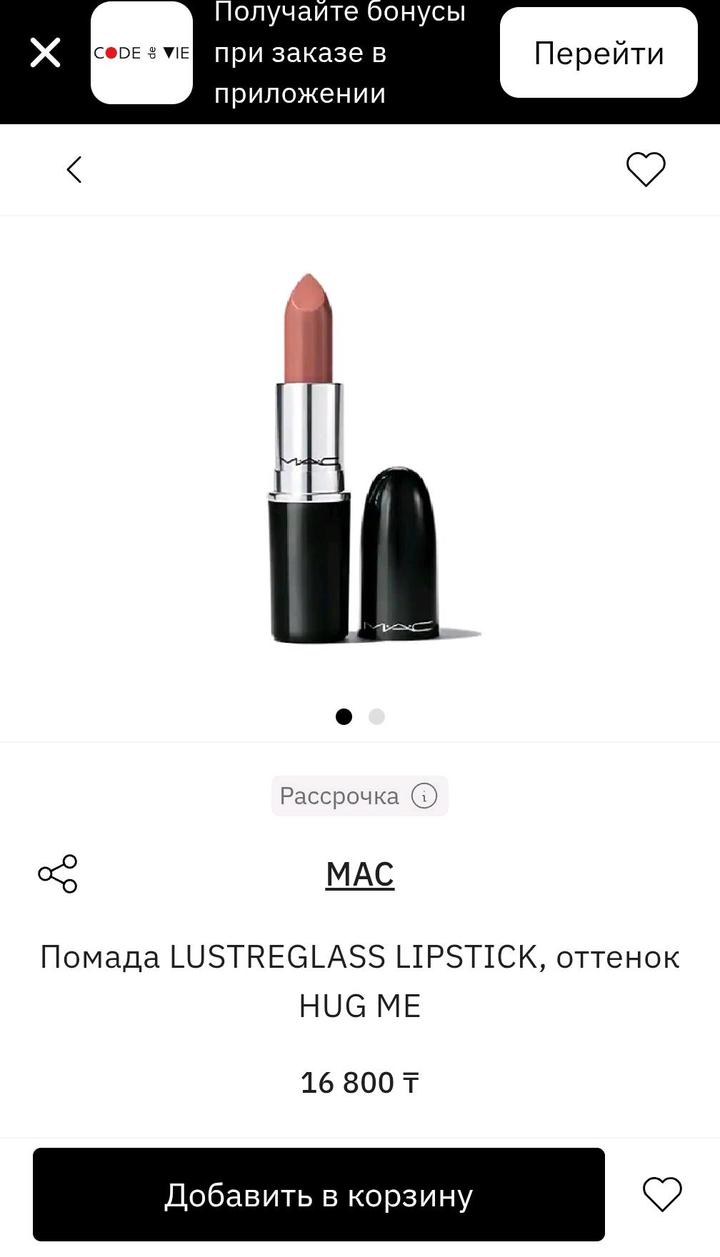This screenshot has height=1257, width=720.
Task: Tap the Получайте бонусы banner text
Action: 340,53
